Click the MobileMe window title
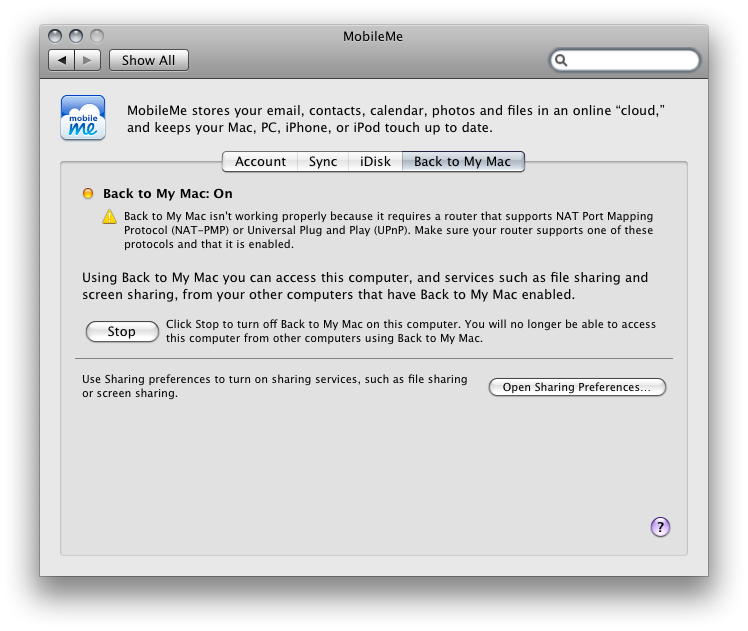The height and width of the screenshot is (631, 748). coord(373,36)
